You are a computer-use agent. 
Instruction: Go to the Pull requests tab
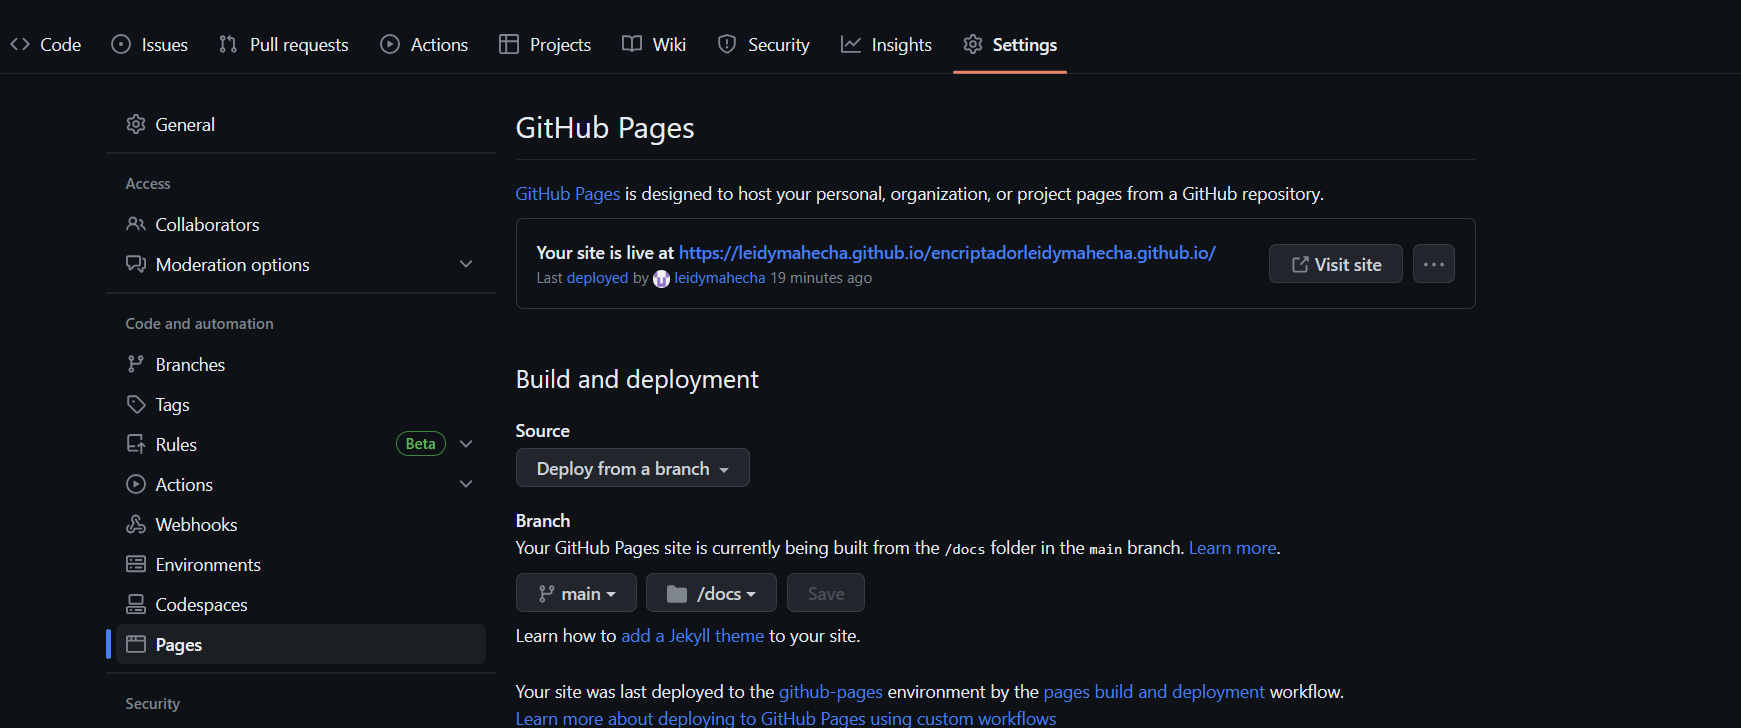[x=284, y=45]
